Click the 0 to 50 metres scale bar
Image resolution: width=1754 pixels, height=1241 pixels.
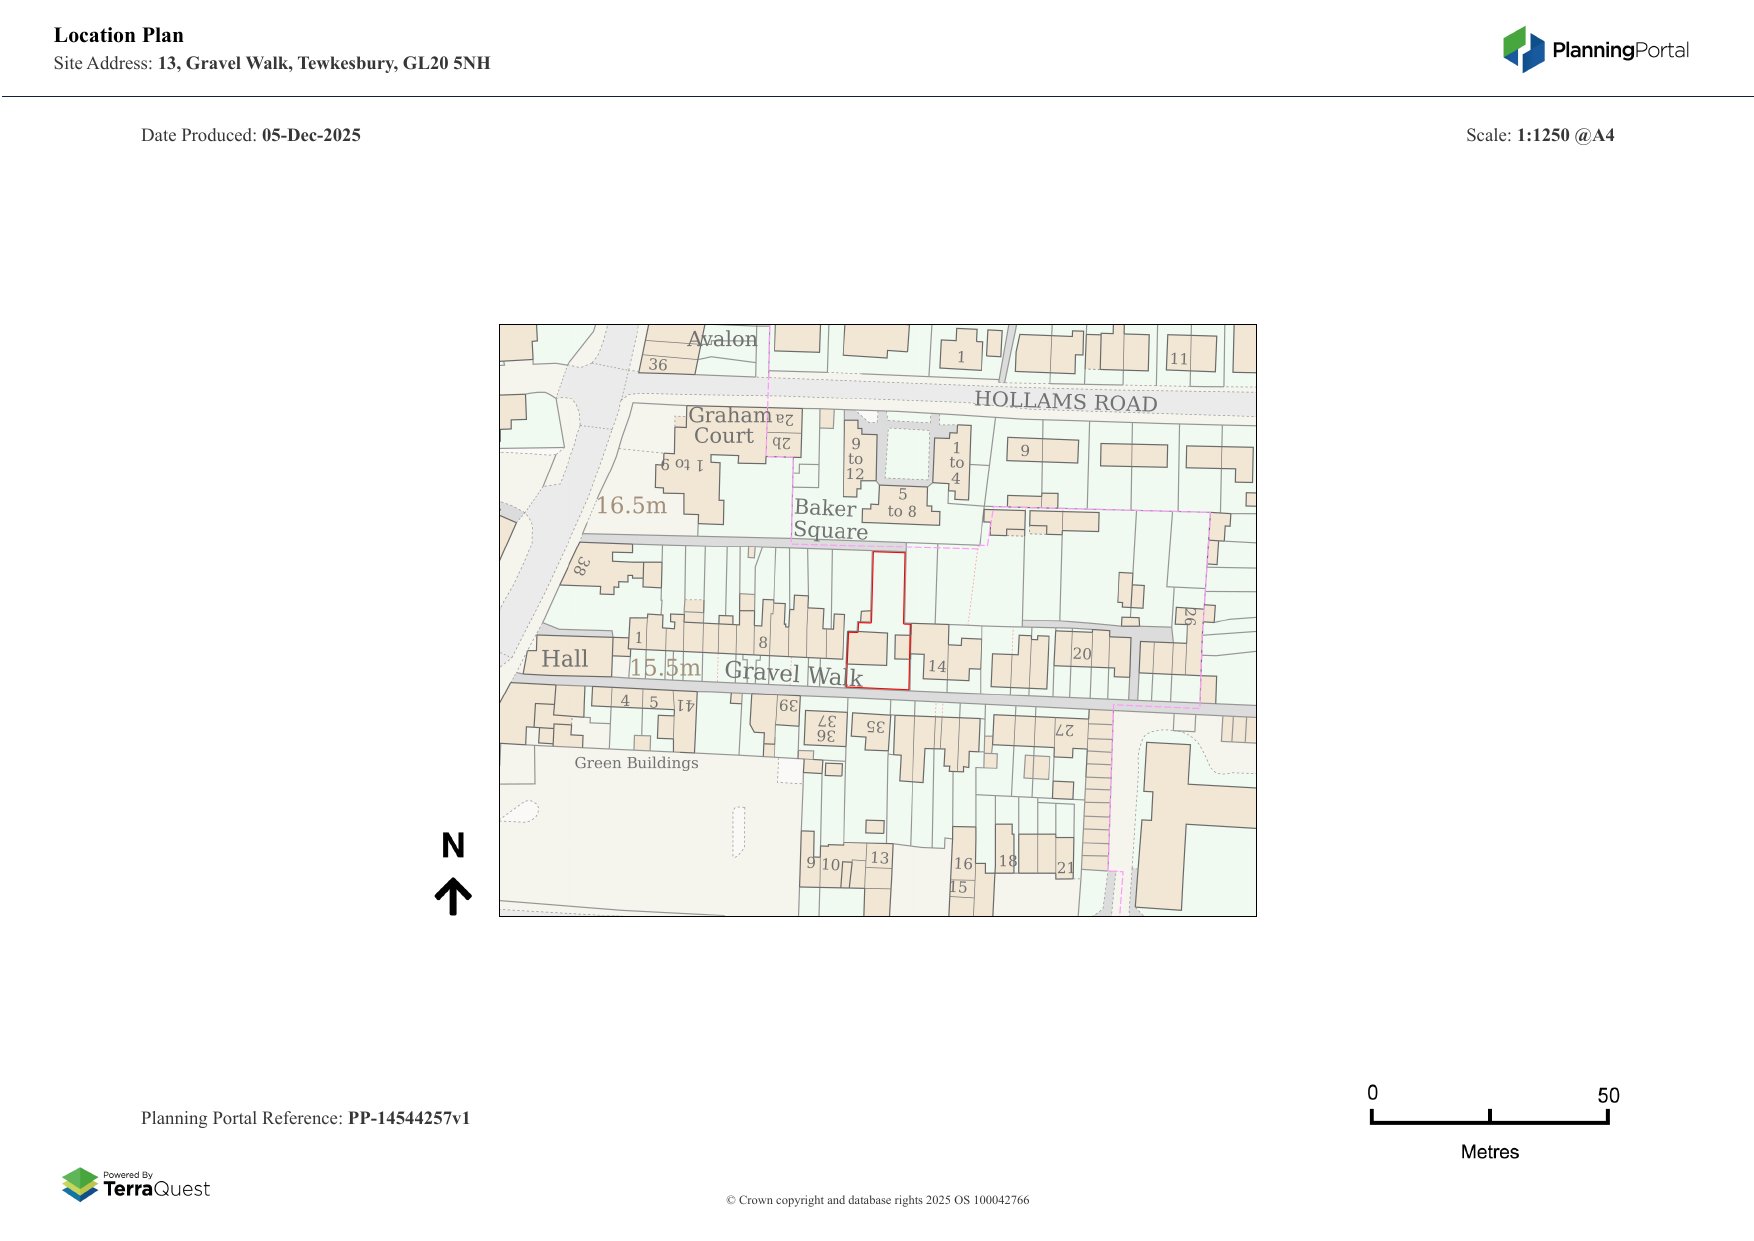[1489, 1118]
